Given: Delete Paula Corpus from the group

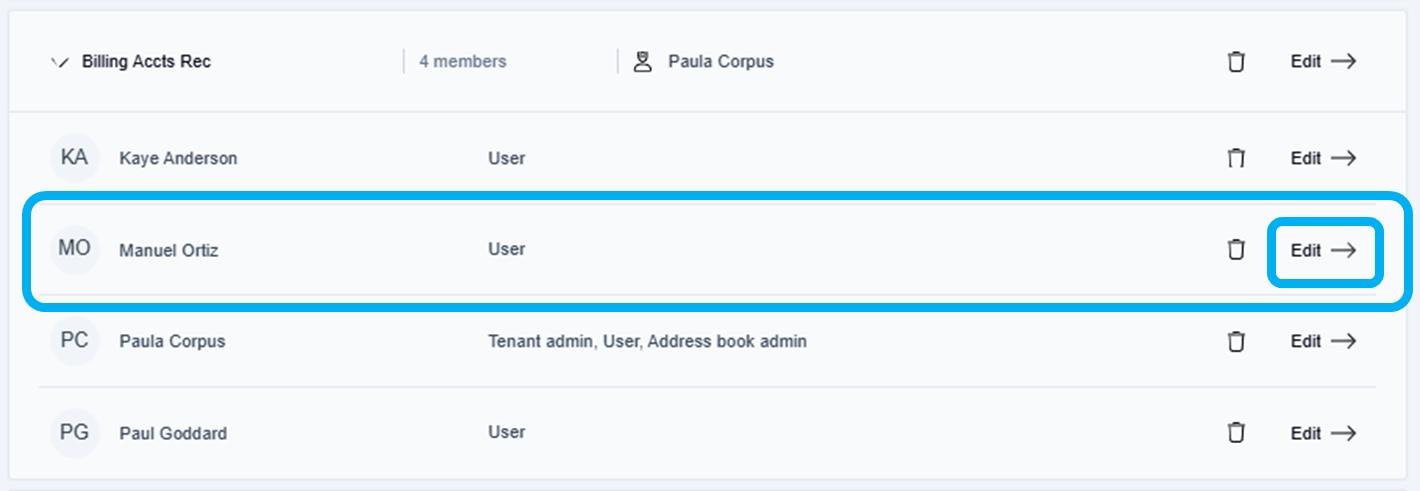Looking at the screenshot, I should coord(1236,342).
